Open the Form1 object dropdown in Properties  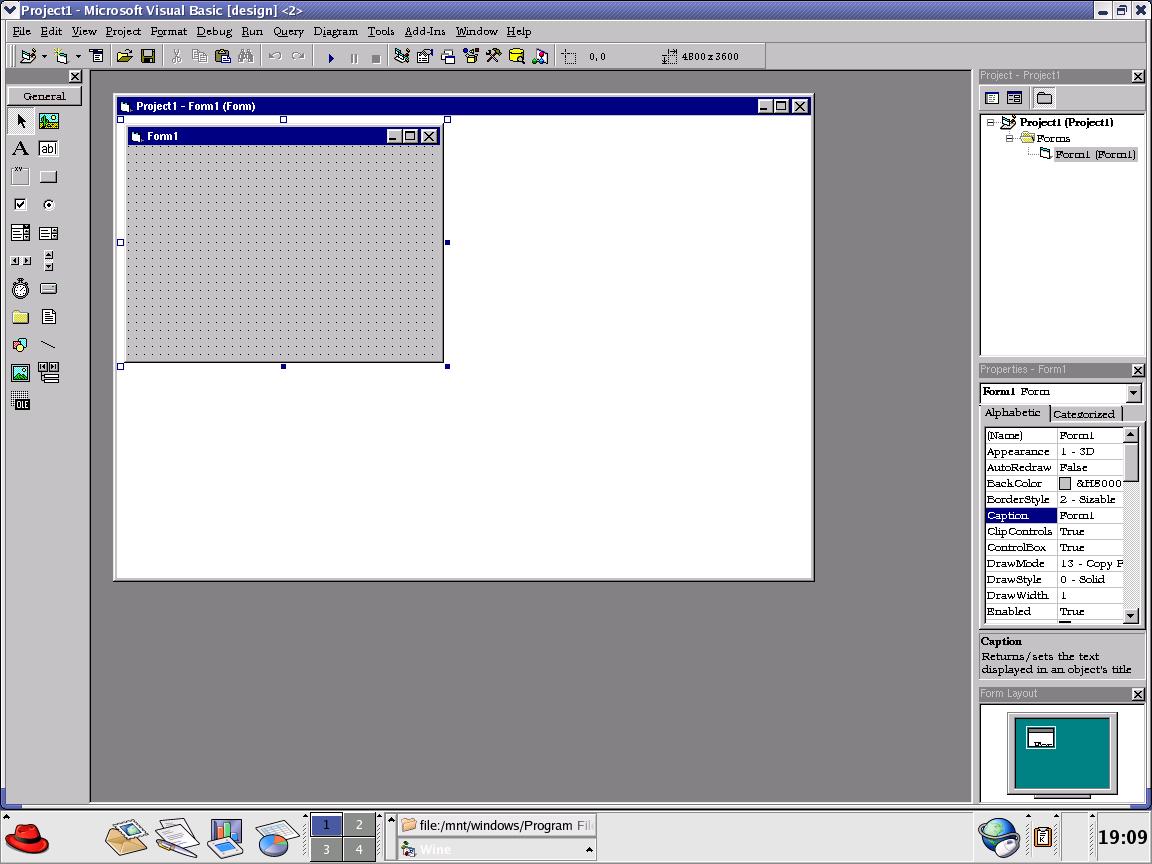click(x=1133, y=393)
